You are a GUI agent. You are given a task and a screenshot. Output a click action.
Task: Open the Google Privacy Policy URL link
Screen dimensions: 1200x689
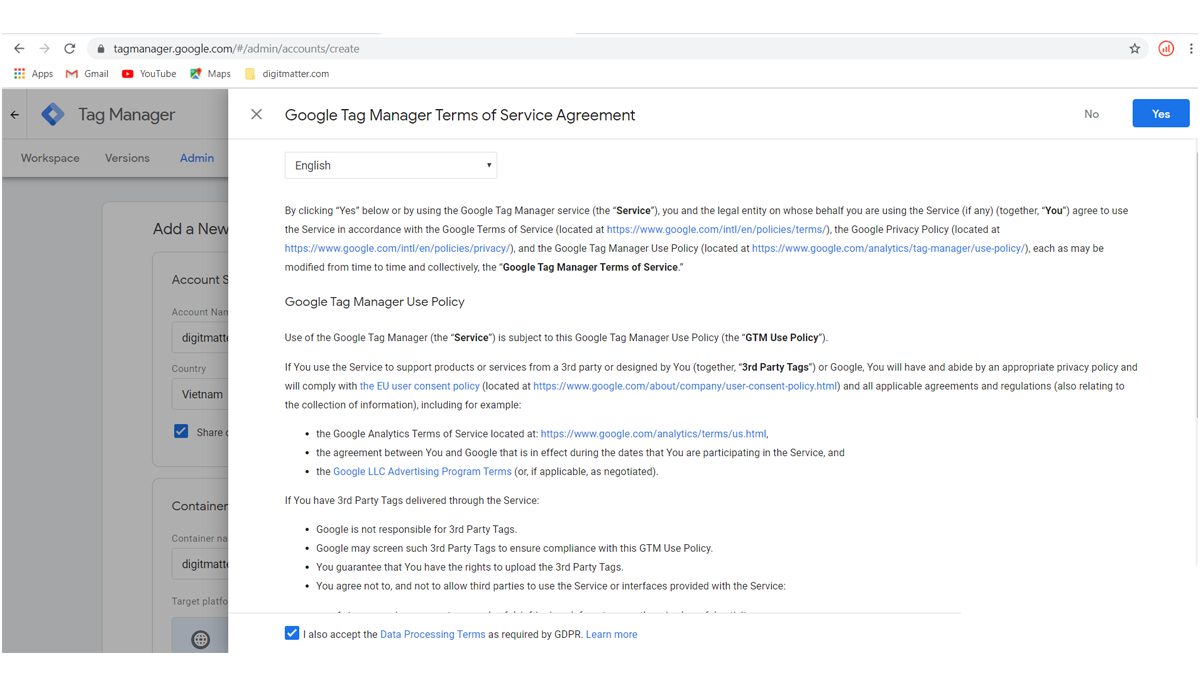pyautogui.click(x=399, y=248)
